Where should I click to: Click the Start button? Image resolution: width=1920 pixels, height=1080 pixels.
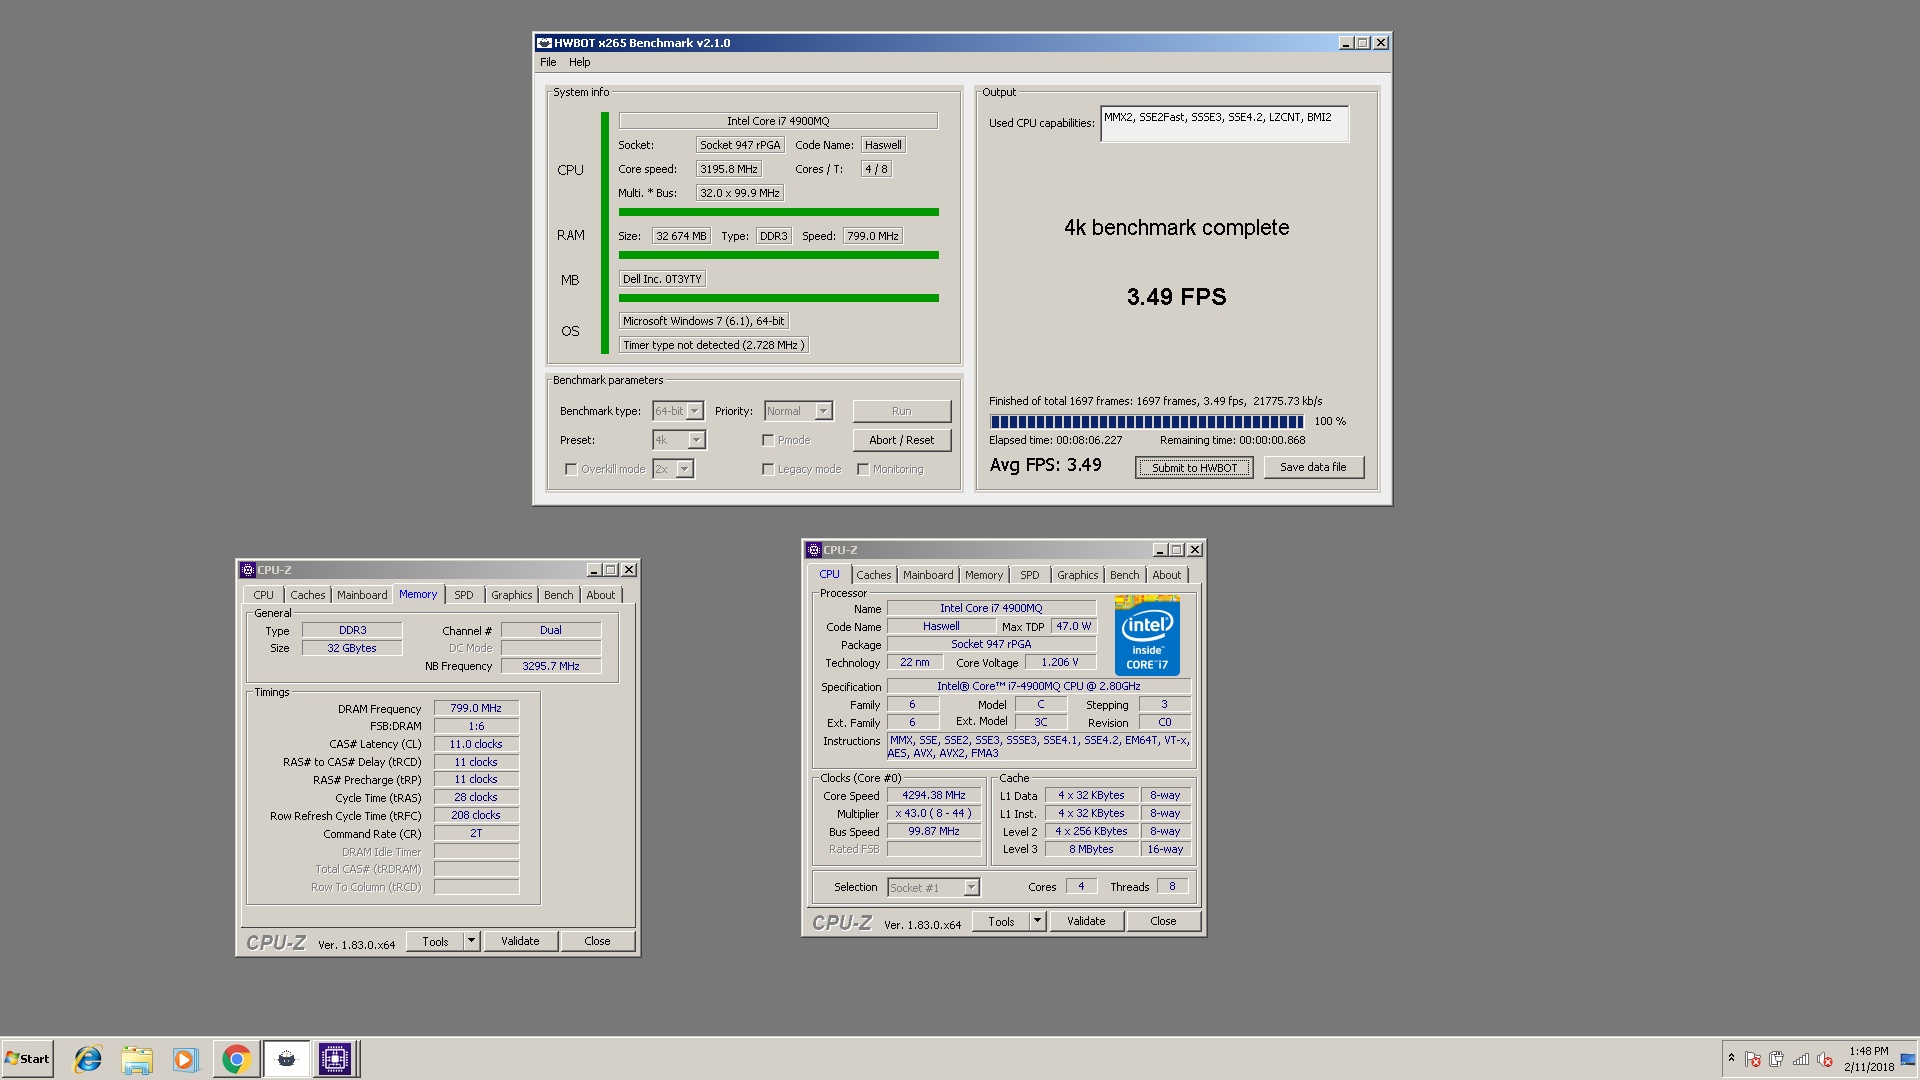27,1059
